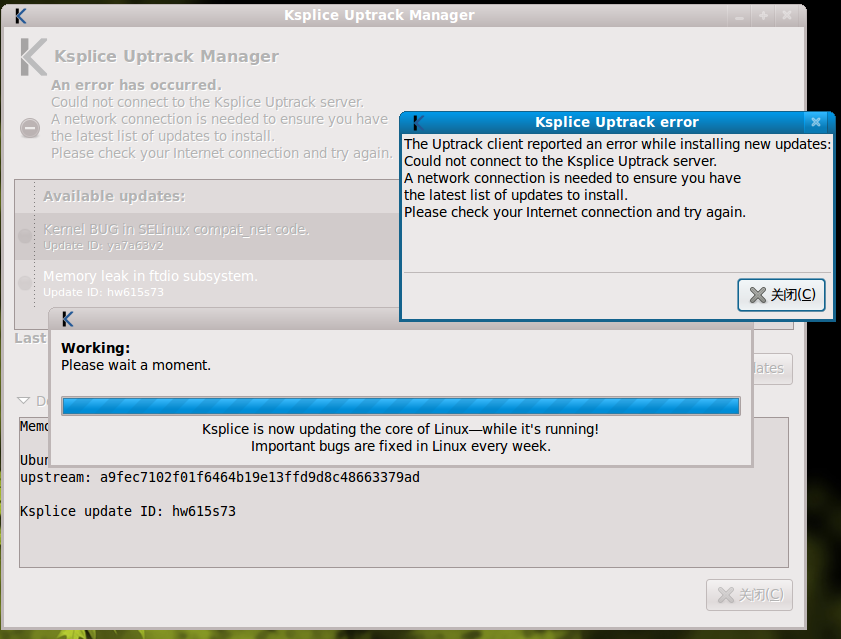Click the K icon in the Uptrack Manager titlebar
The image size is (841, 639).
[21, 16]
